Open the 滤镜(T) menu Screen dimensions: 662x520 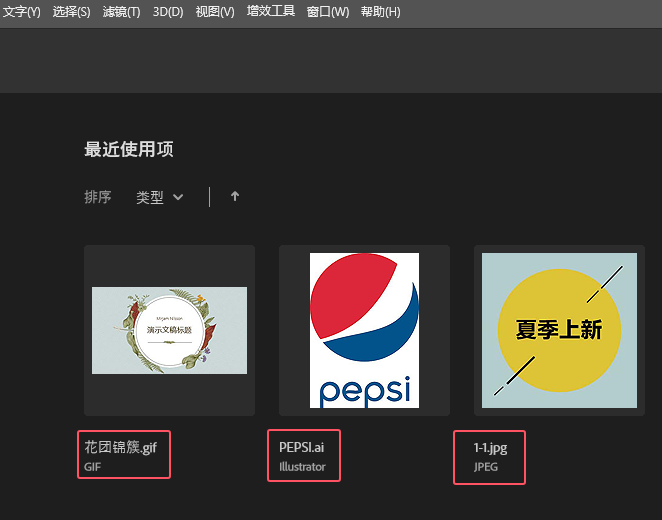pos(121,11)
